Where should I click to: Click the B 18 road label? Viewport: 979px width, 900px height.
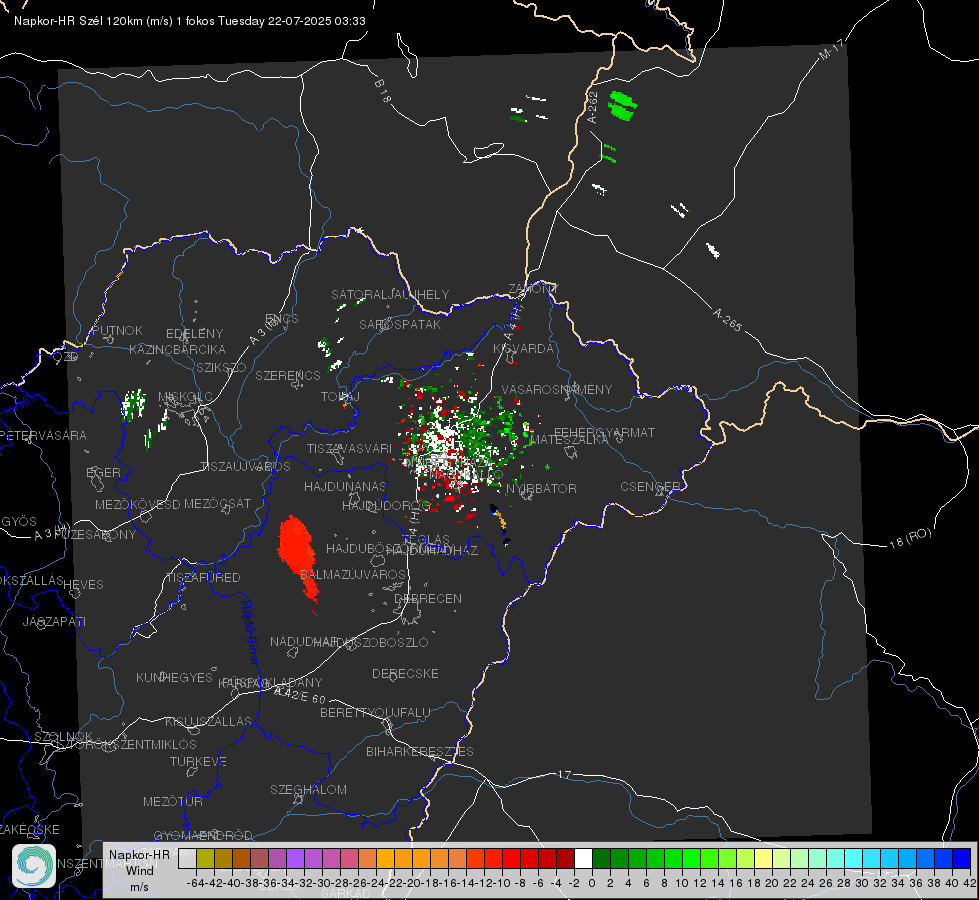pos(383,91)
